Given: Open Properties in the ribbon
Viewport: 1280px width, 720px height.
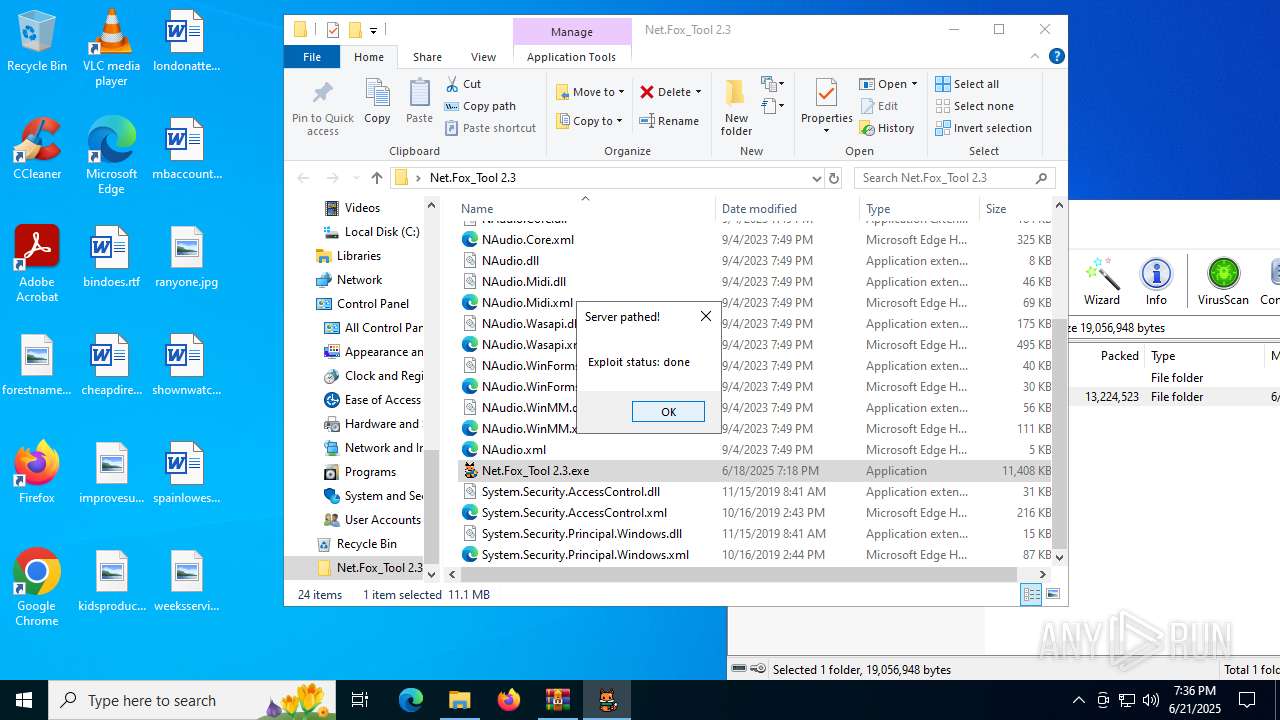Looking at the screenshot, I should point(826,108).
